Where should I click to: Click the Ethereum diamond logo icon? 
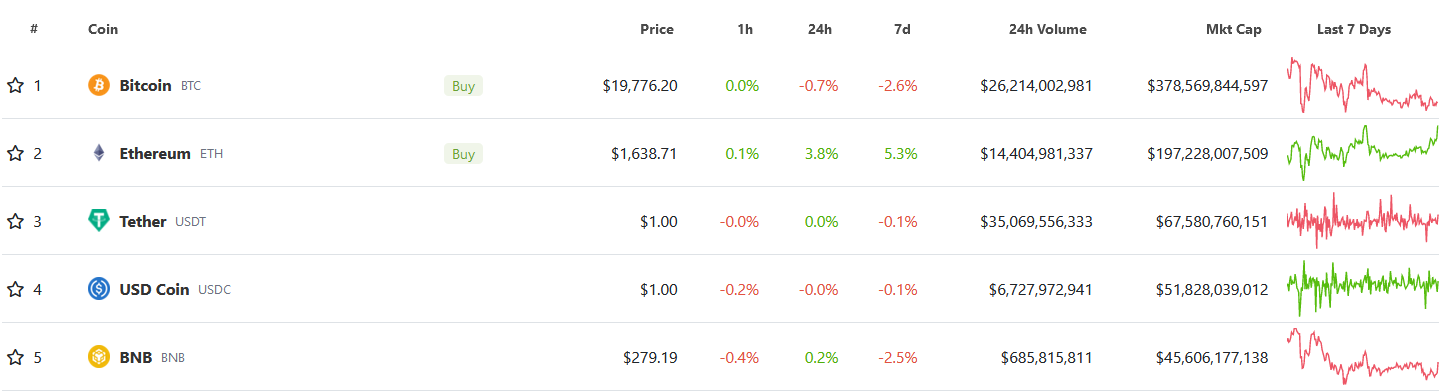pos(98,153)
